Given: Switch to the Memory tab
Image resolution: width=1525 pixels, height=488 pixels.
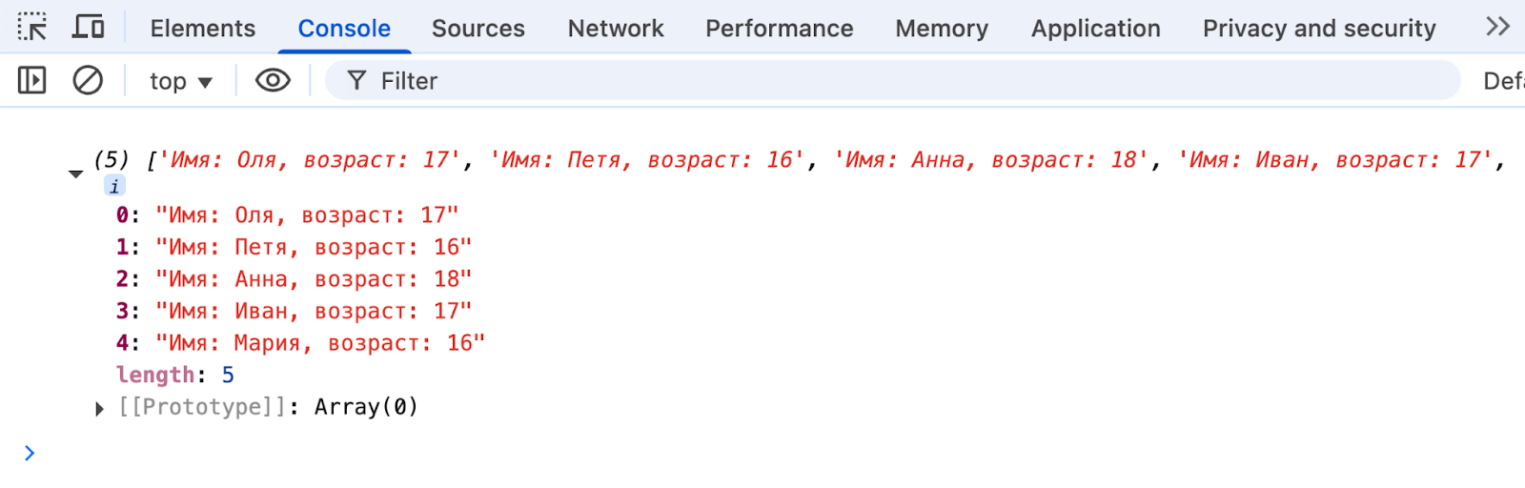Looking at the screenshot, I should tap(942, 29).
